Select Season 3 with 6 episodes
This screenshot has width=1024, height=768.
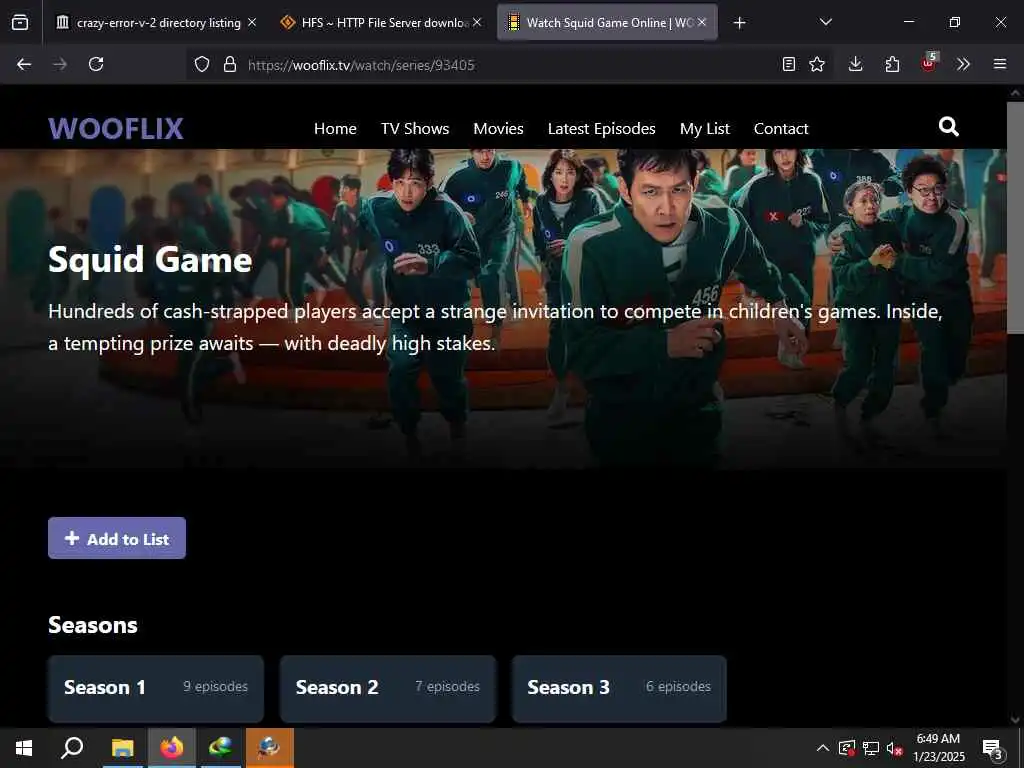619,688
